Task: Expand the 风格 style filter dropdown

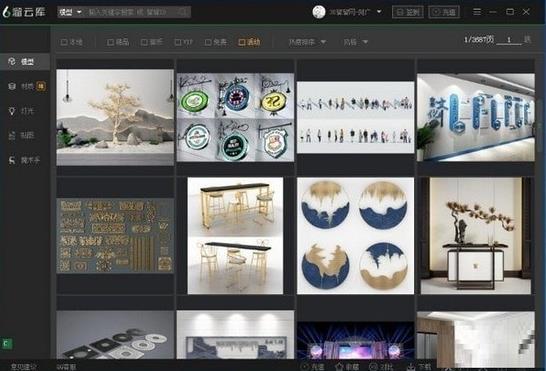Action: (x=356, y=42)
